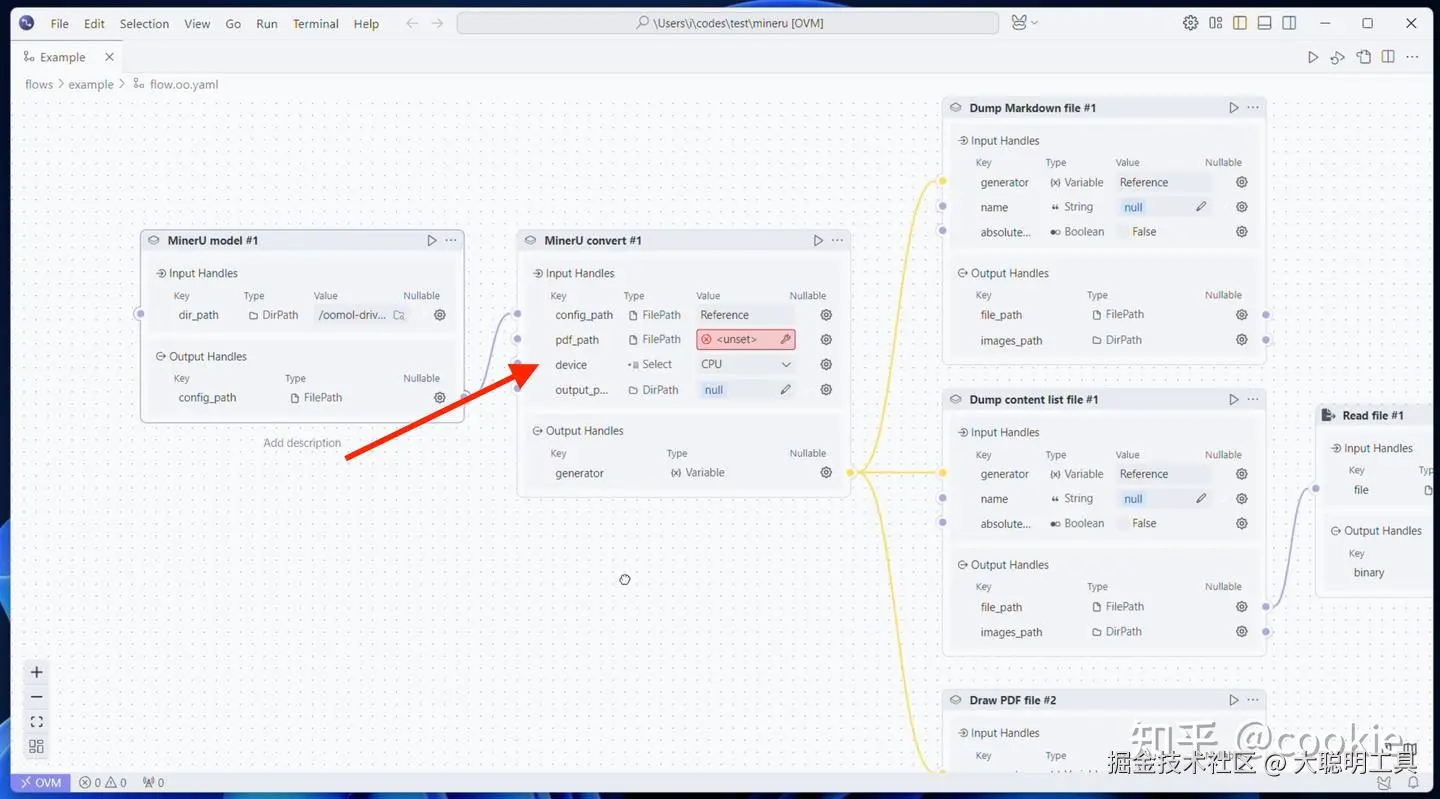Screen dimensions: 1440x799
Task: Open settings gear for Dump Markdown absolute... handle
Action: pyautogui.click(x=1242, y=232)
